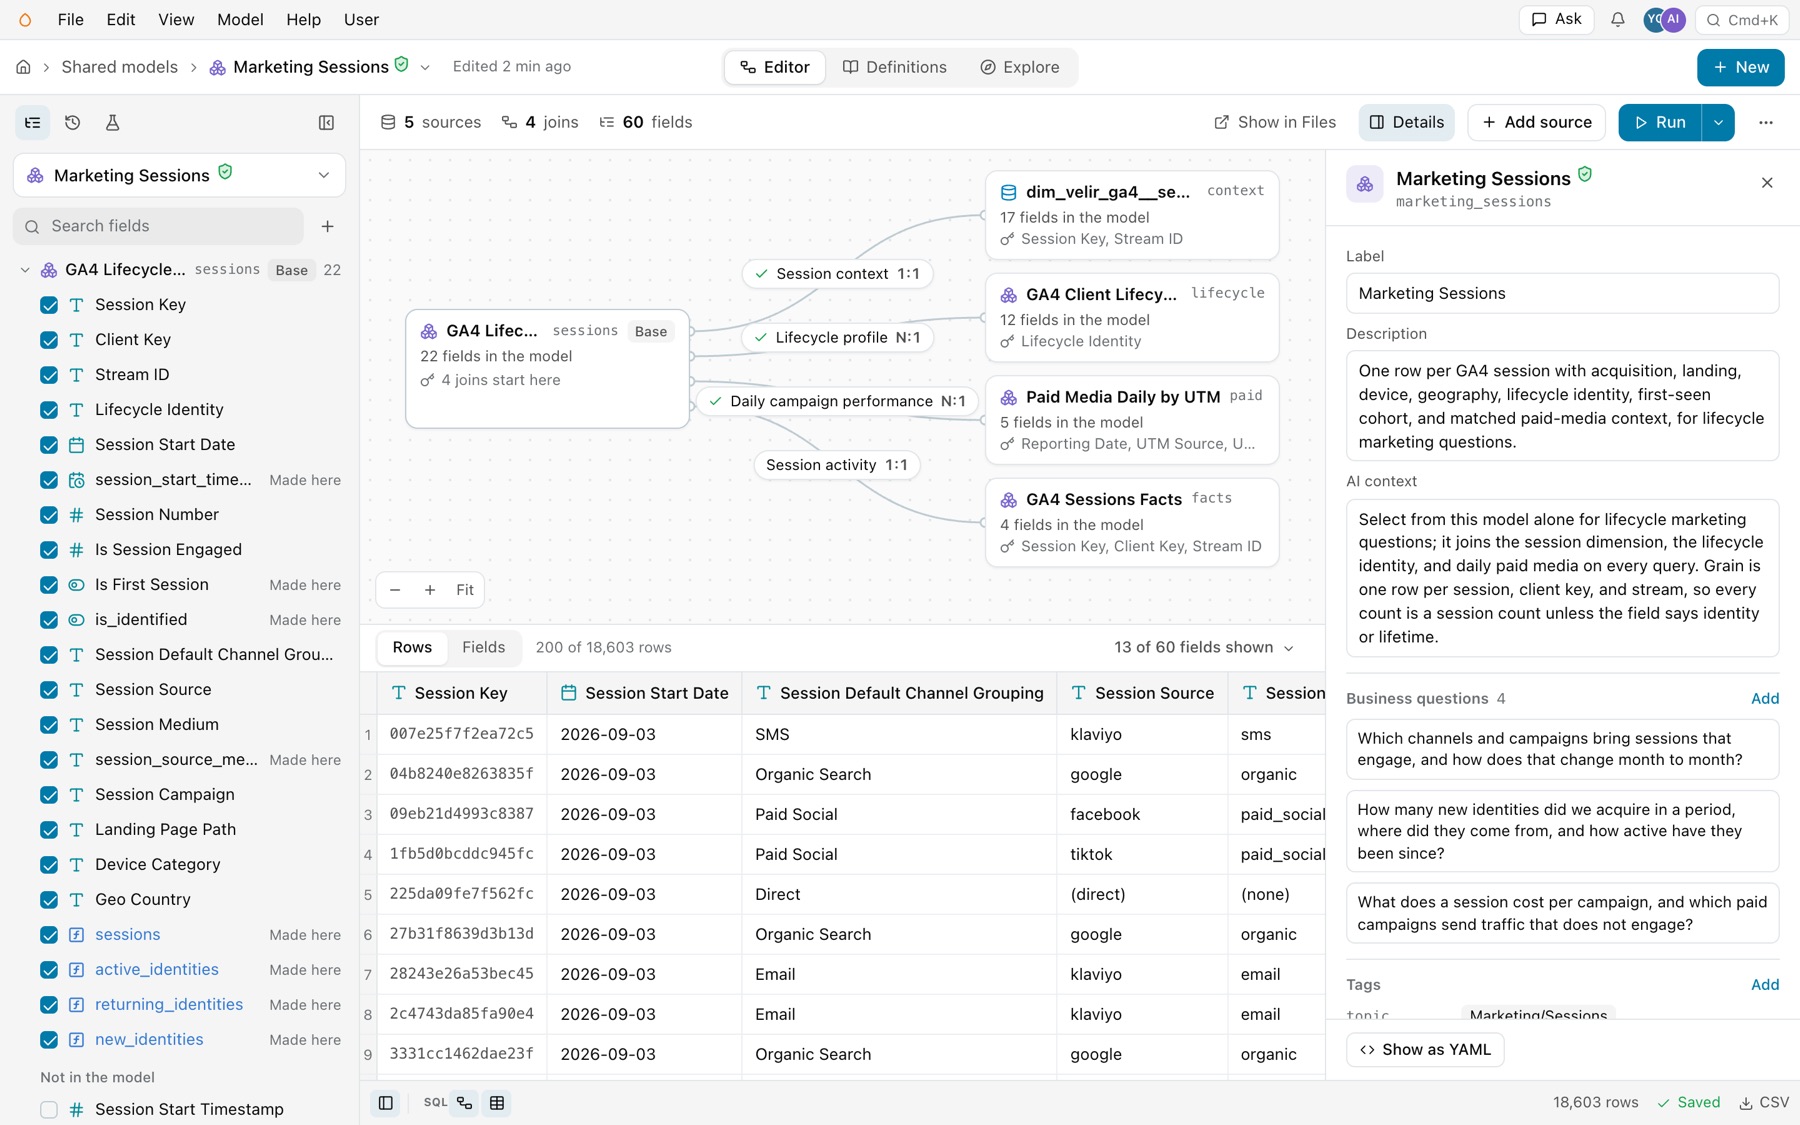Open the more options ellipsis menu

click(x=1766, y=122)
